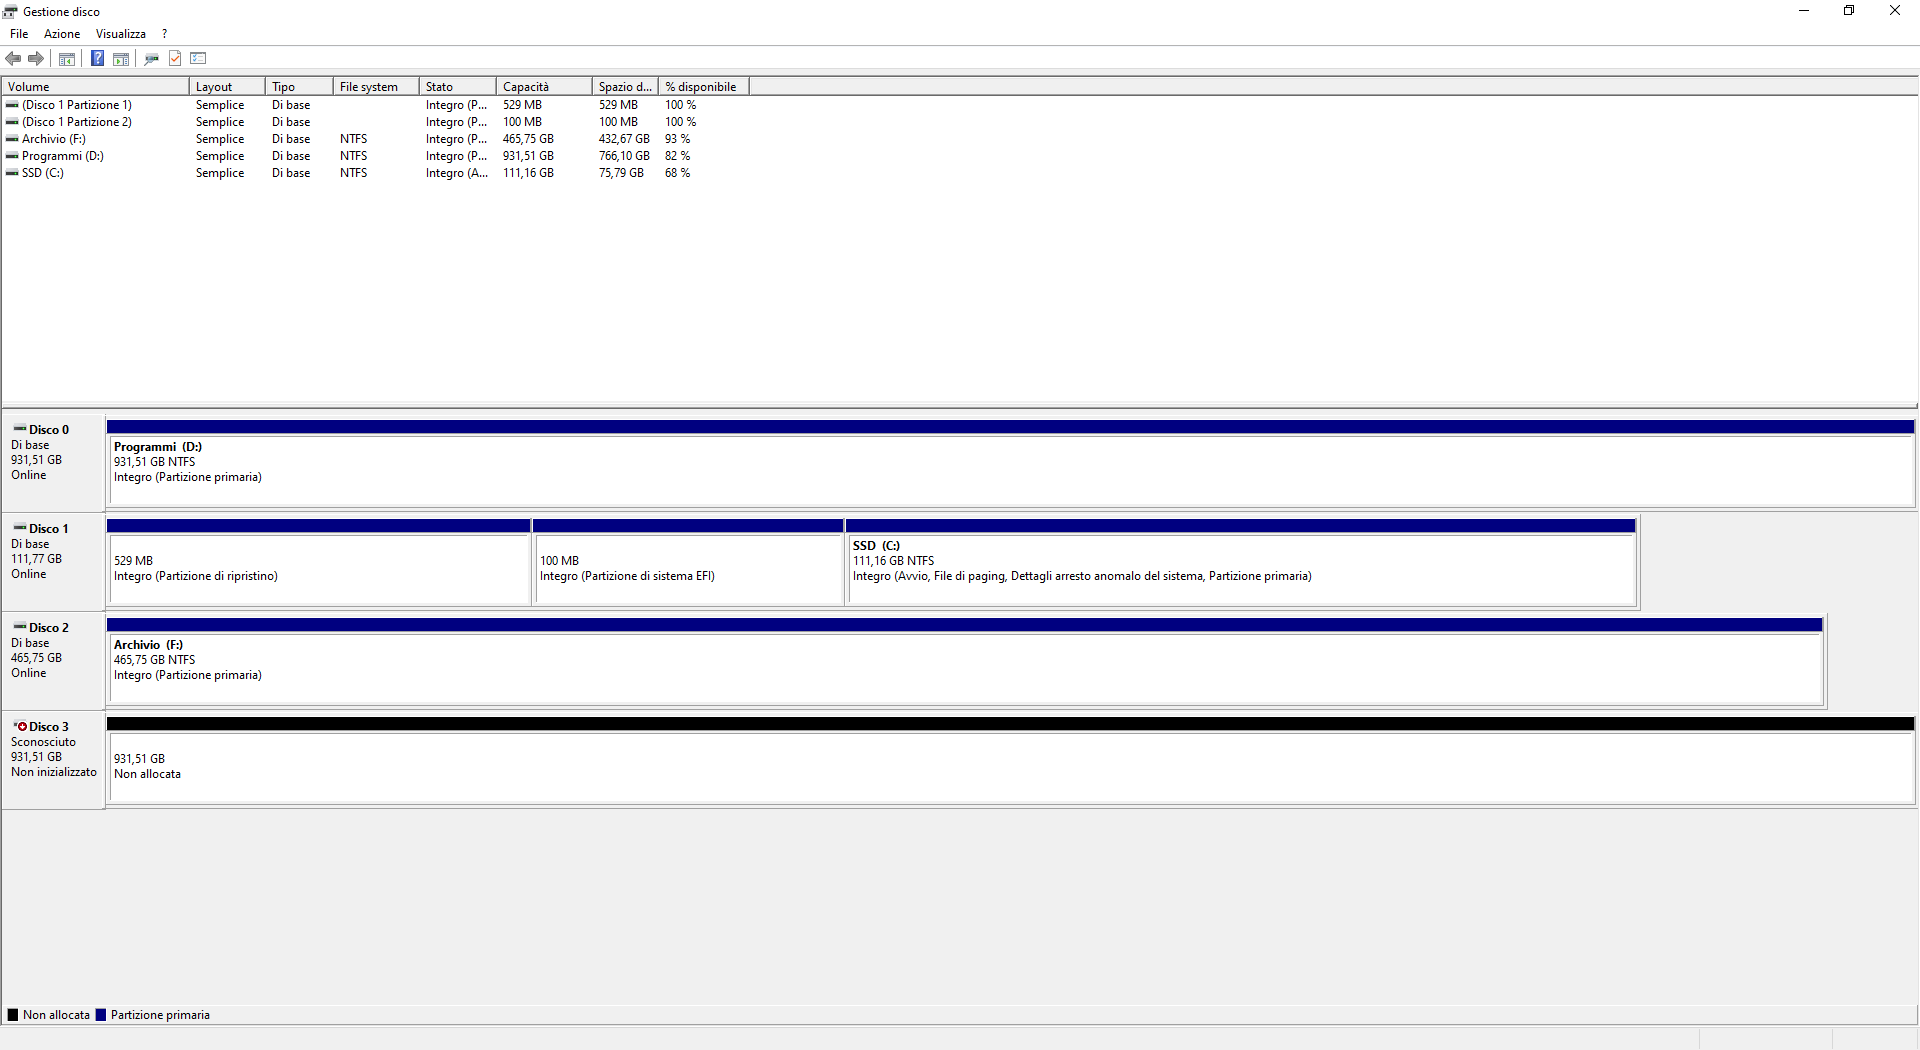
Task: Click the 766,10 GB free space cell
Action: 624,156
